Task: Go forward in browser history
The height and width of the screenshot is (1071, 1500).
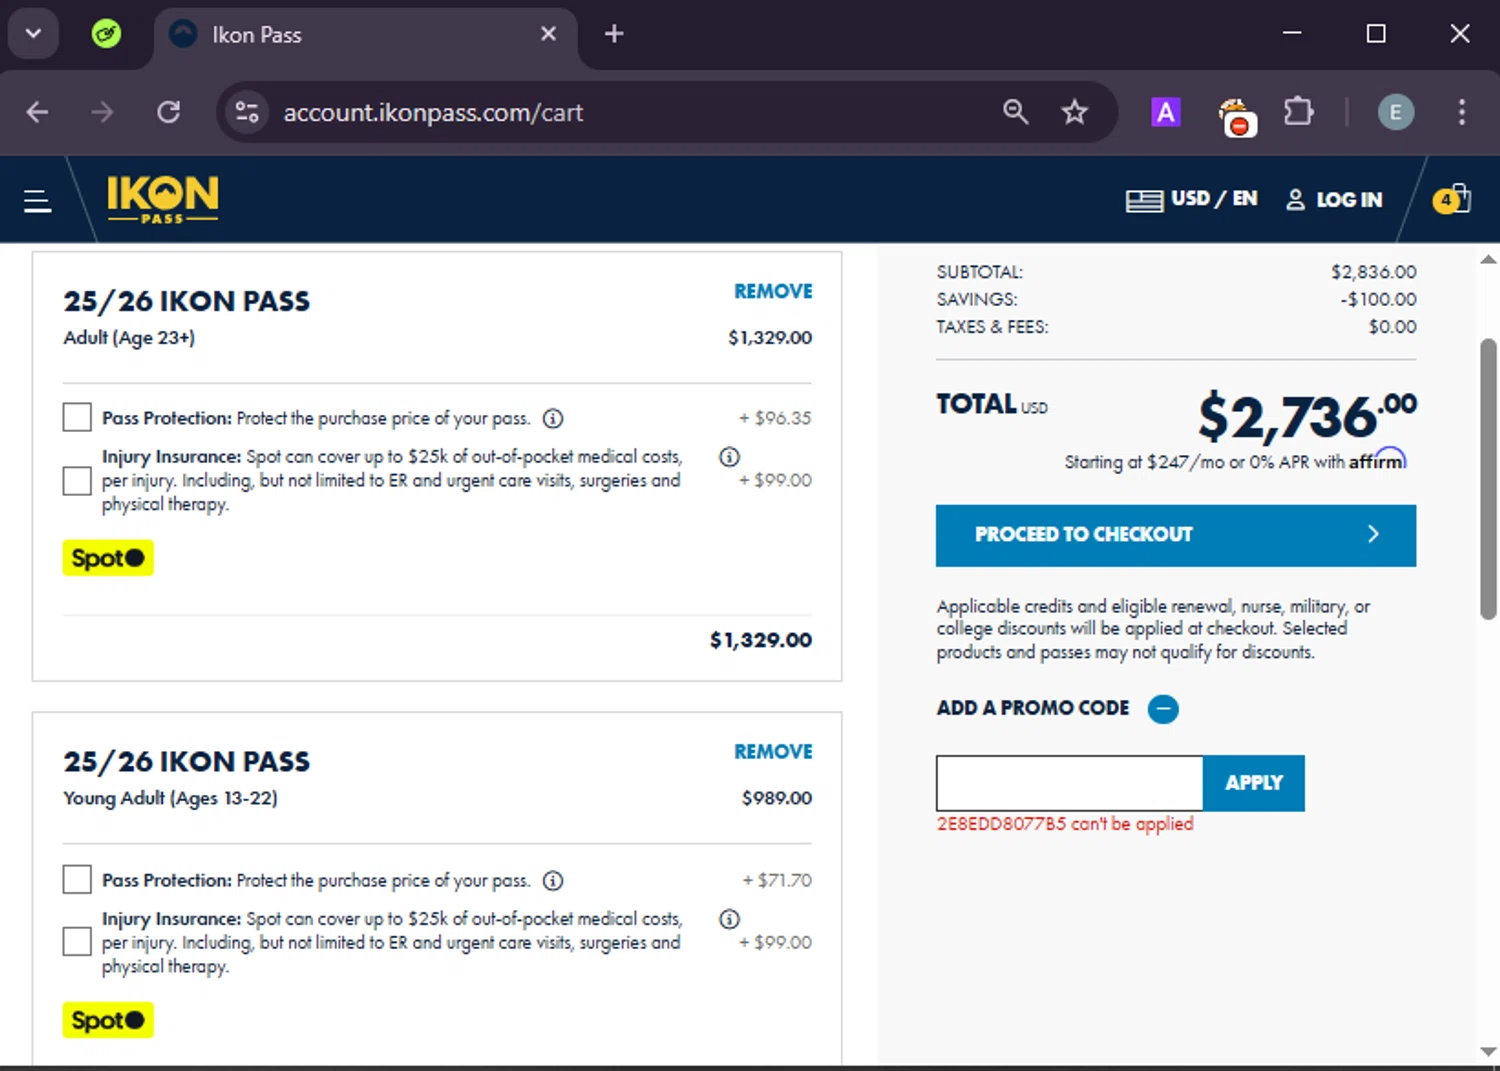Action: pos(102,112)
